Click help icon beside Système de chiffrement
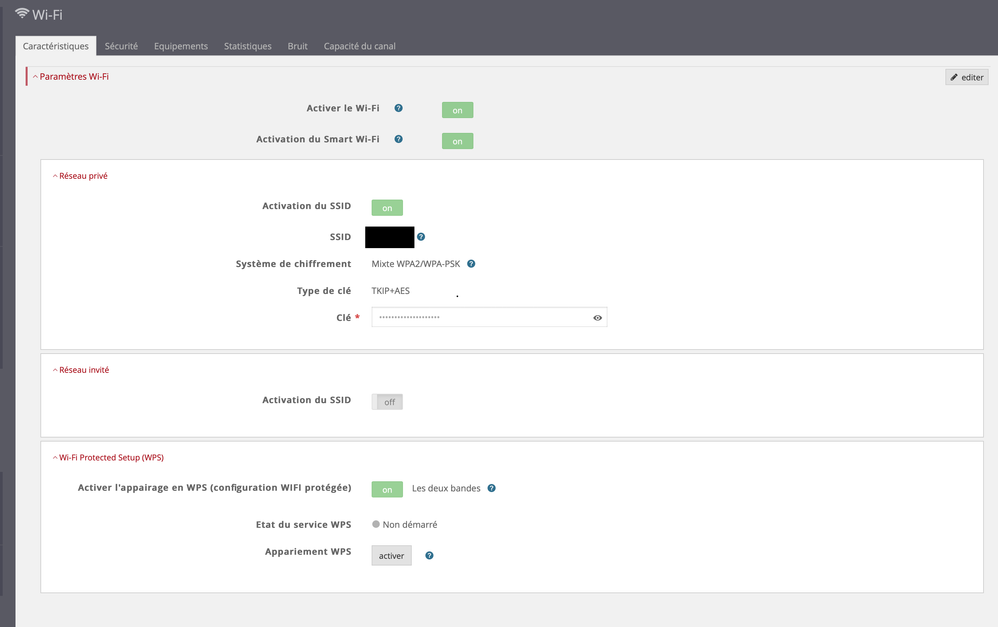 (x=471, y=264)
